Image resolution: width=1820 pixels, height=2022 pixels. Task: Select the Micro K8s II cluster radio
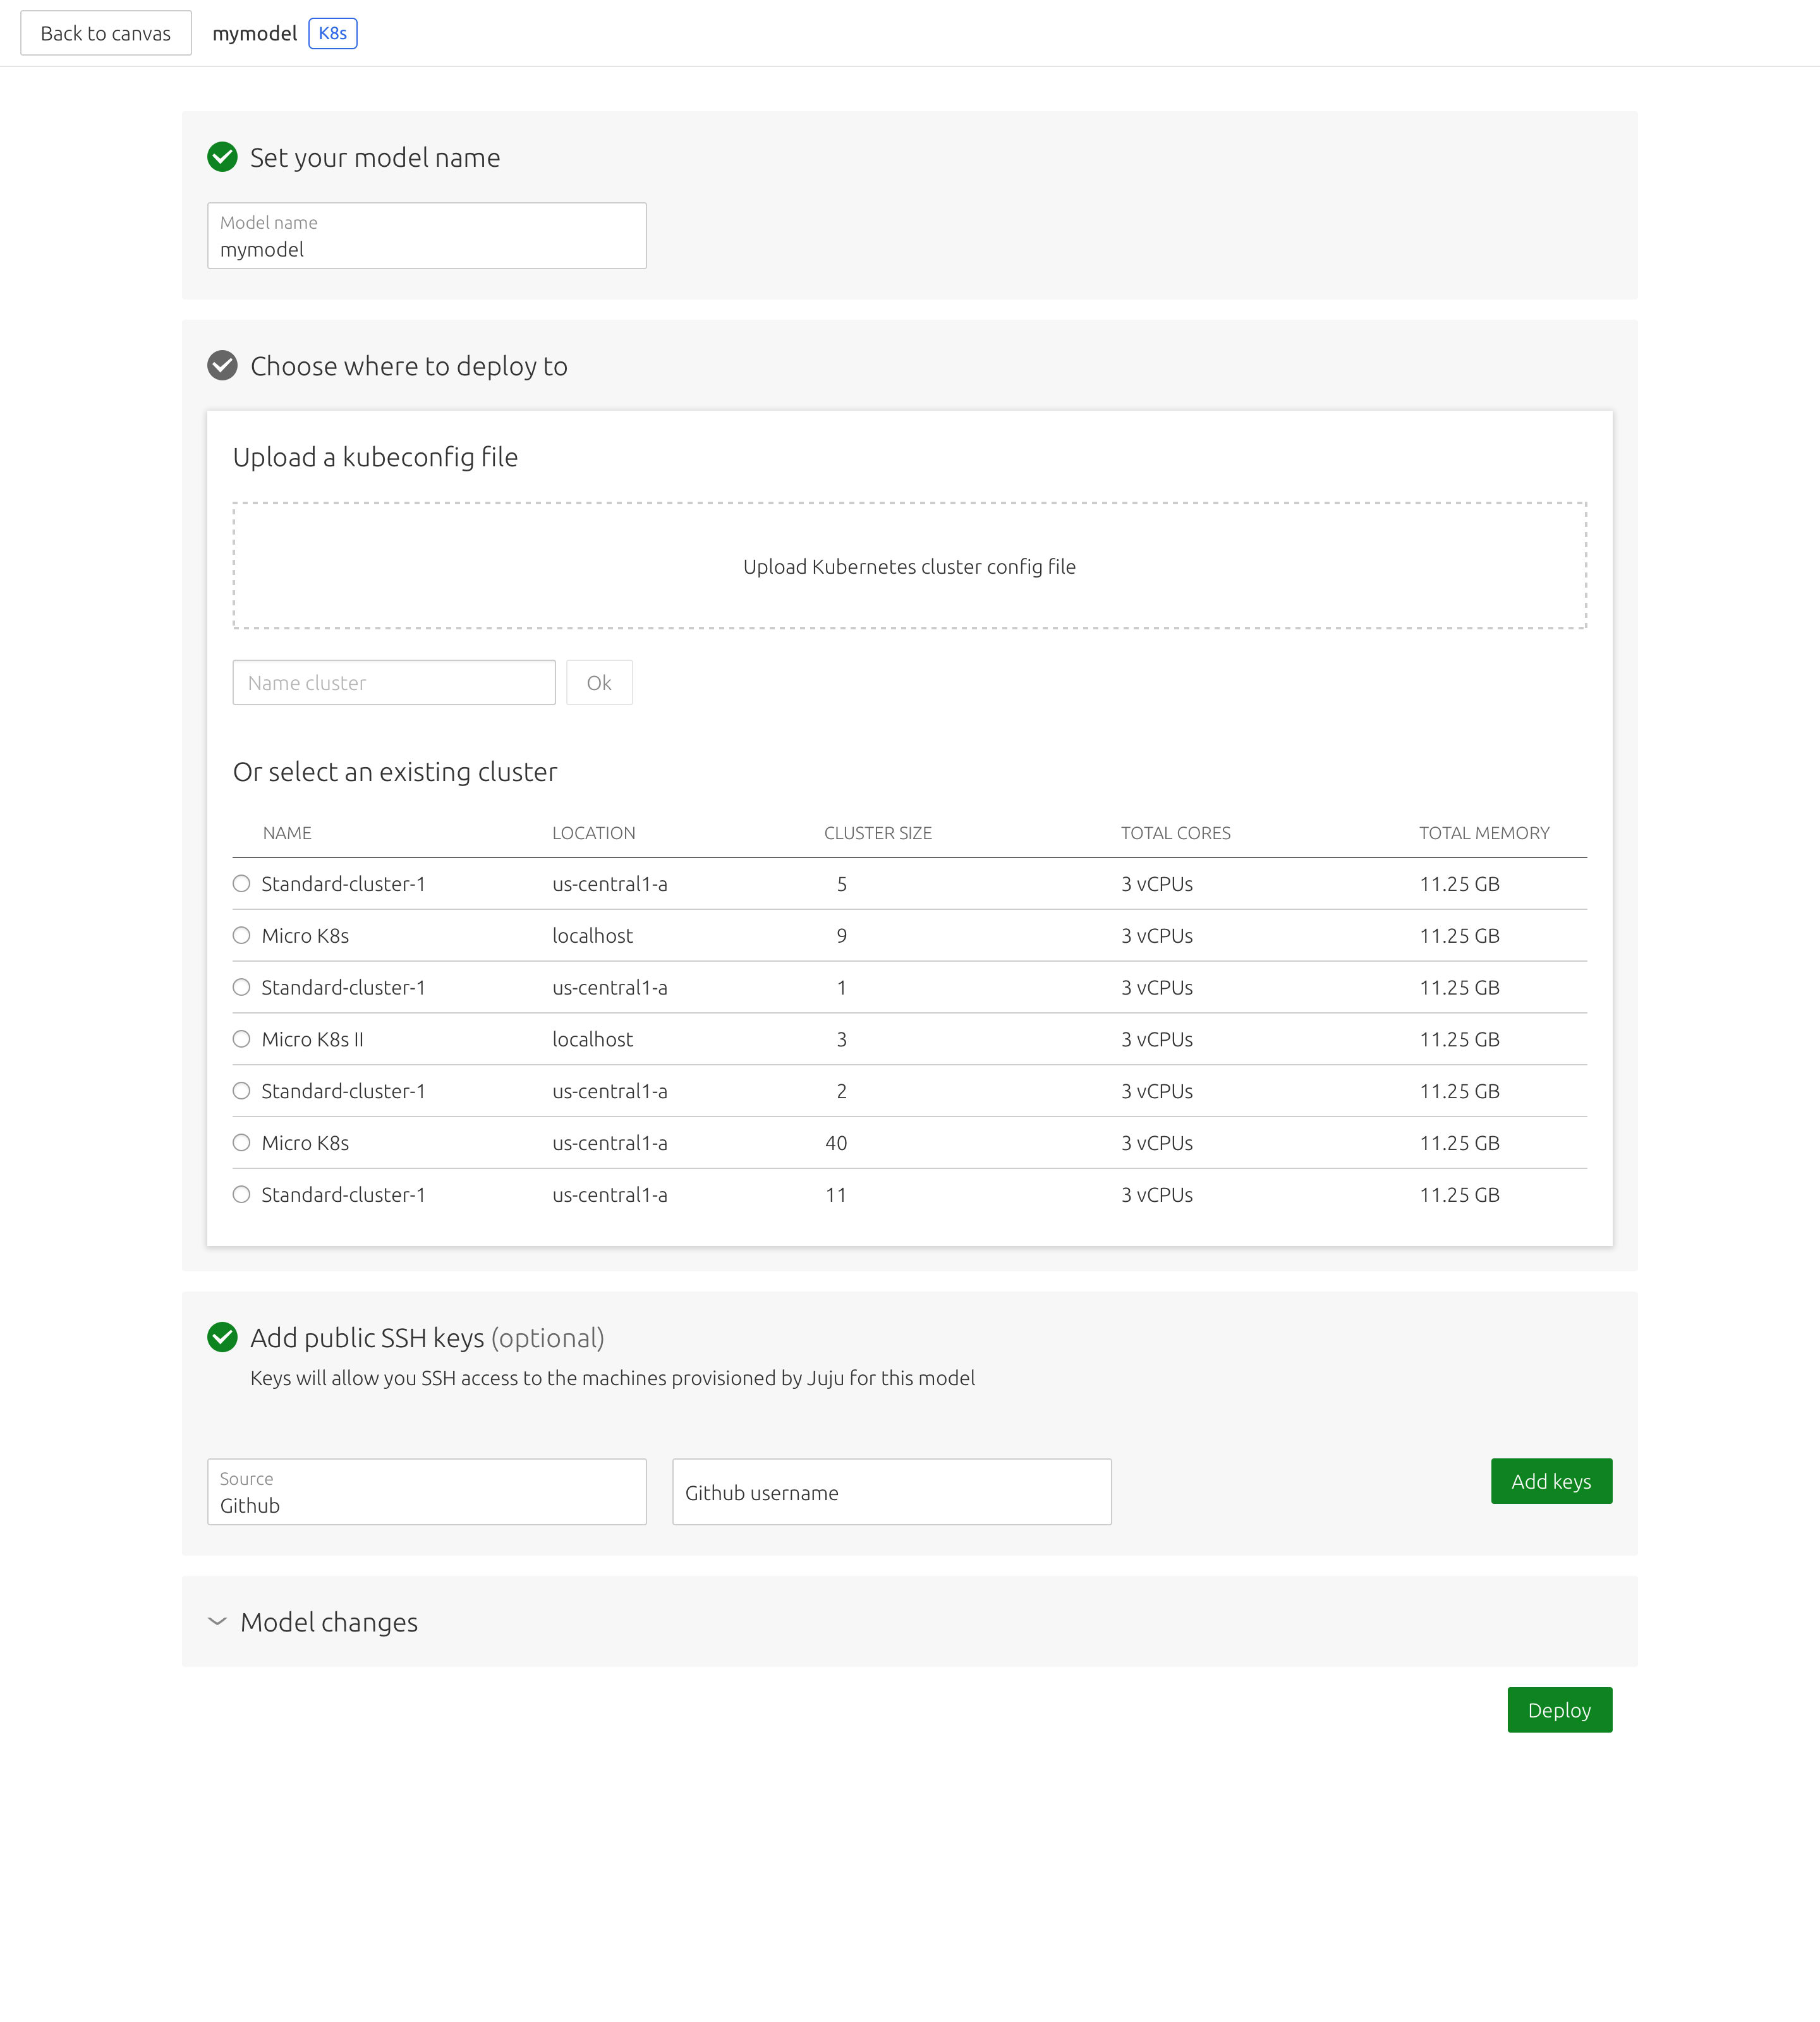(241, 1039)
